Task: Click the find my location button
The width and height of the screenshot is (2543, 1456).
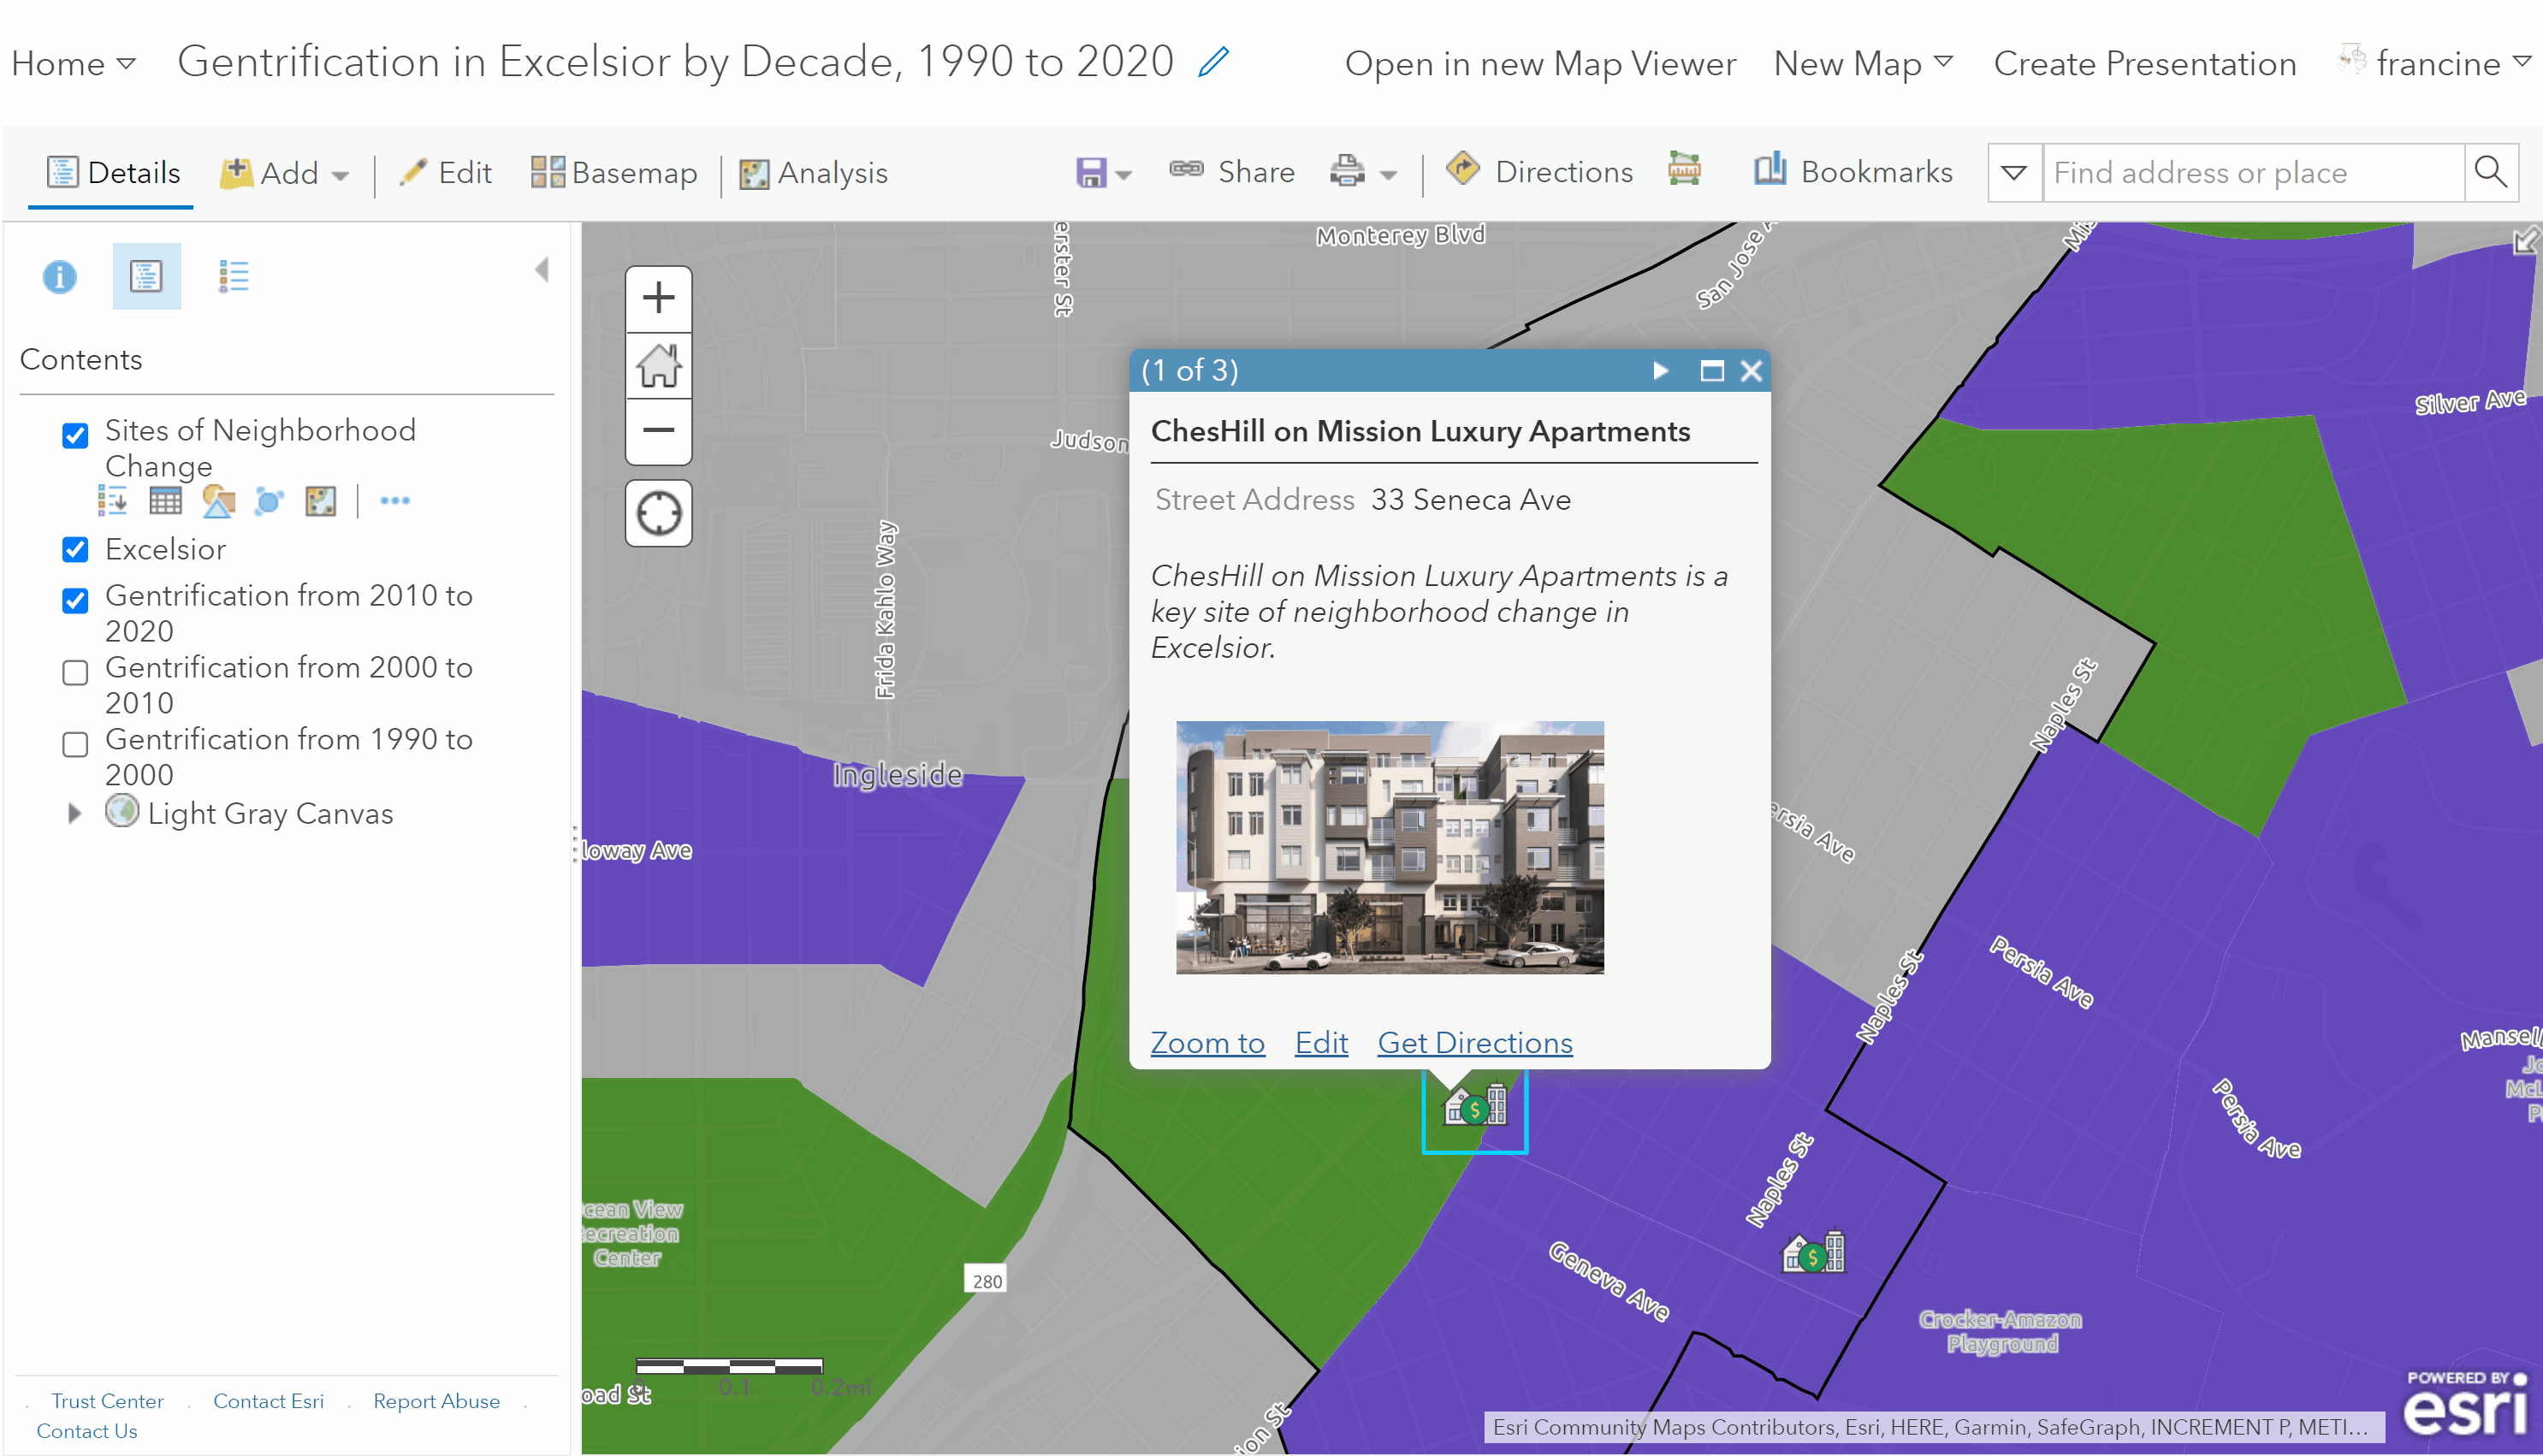Action: coord(658,514)
